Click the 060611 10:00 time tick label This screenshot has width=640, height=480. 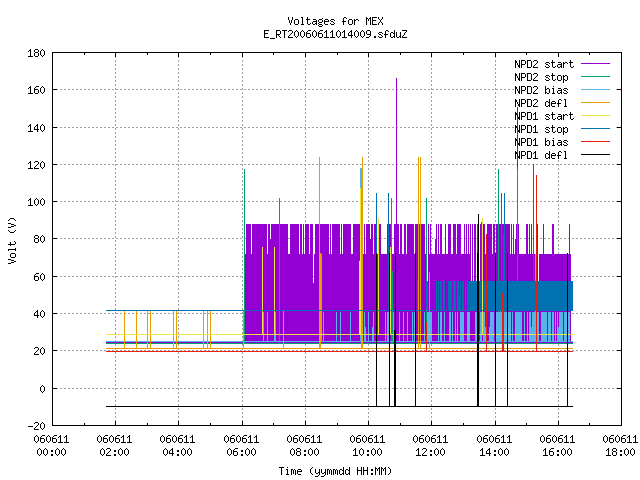point(367,446)
